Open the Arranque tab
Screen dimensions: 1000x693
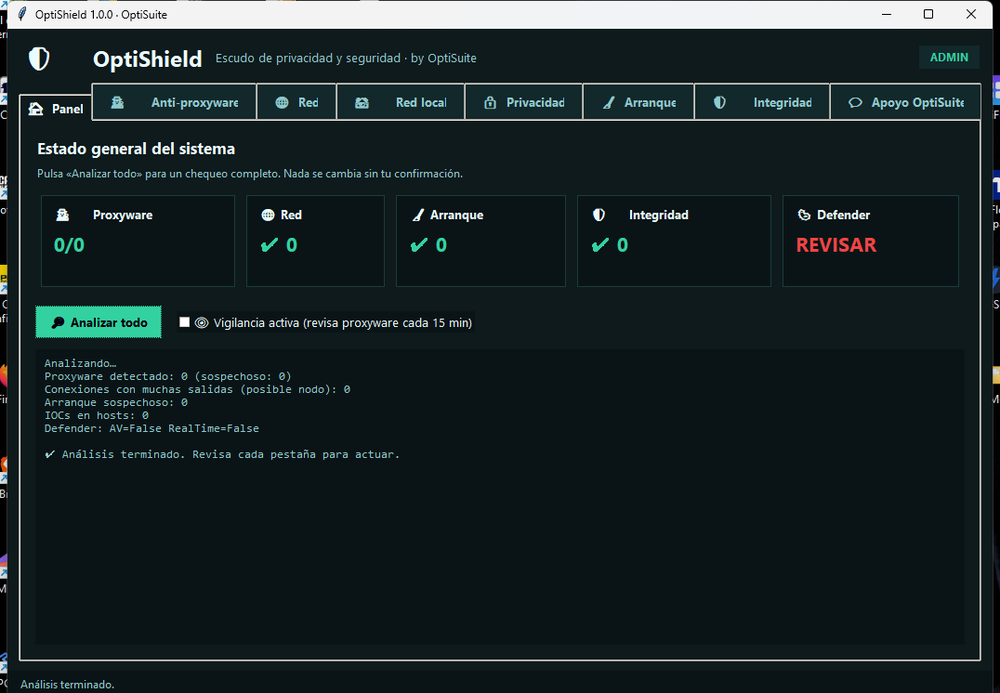pyautogui.click(x=638, y=102)
